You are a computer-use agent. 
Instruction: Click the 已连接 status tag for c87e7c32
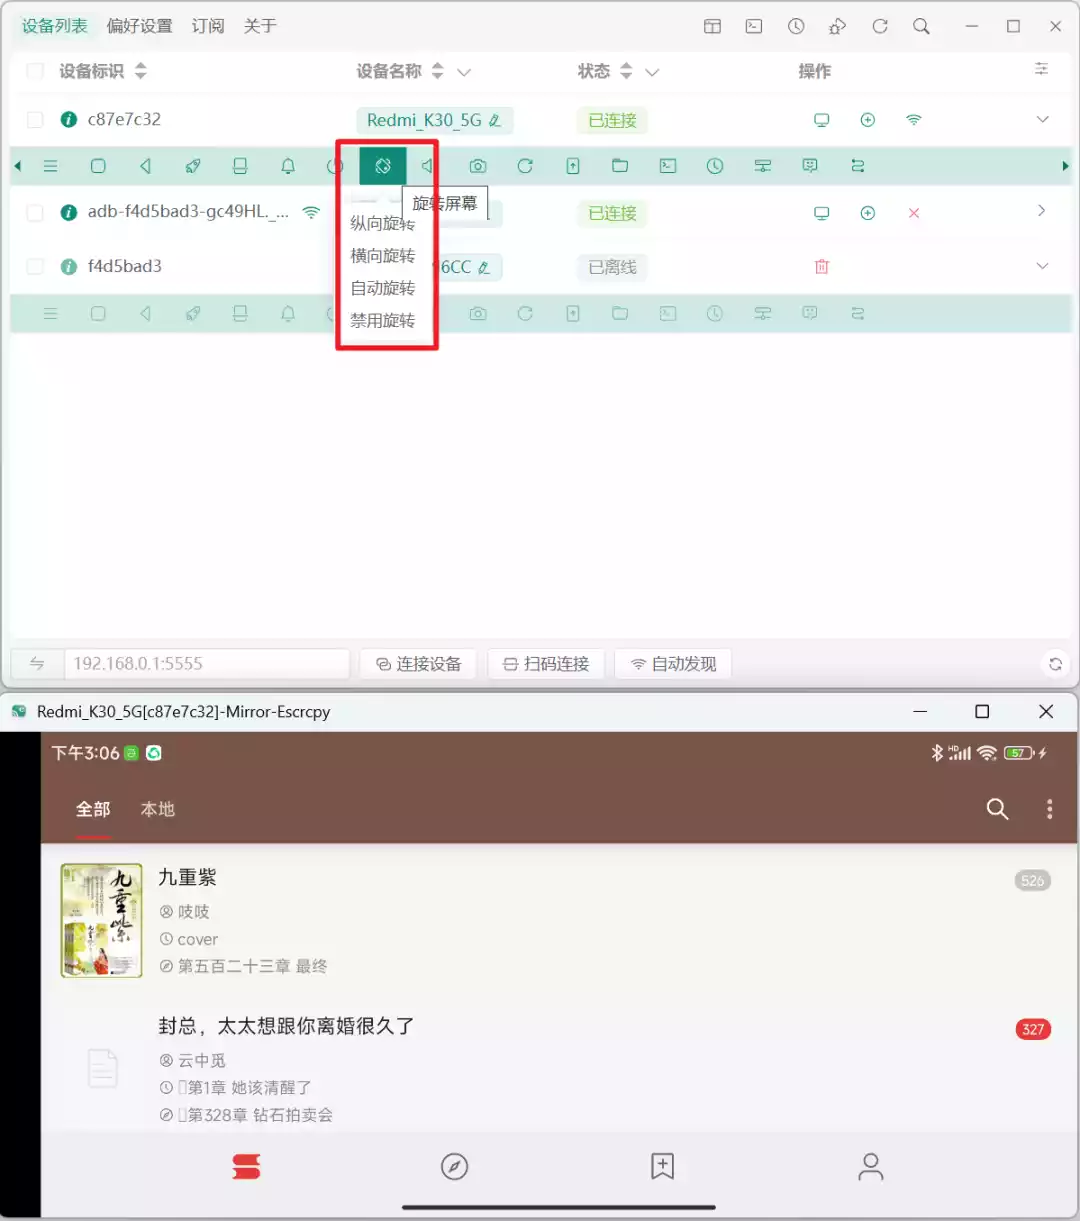pos(612,121)
